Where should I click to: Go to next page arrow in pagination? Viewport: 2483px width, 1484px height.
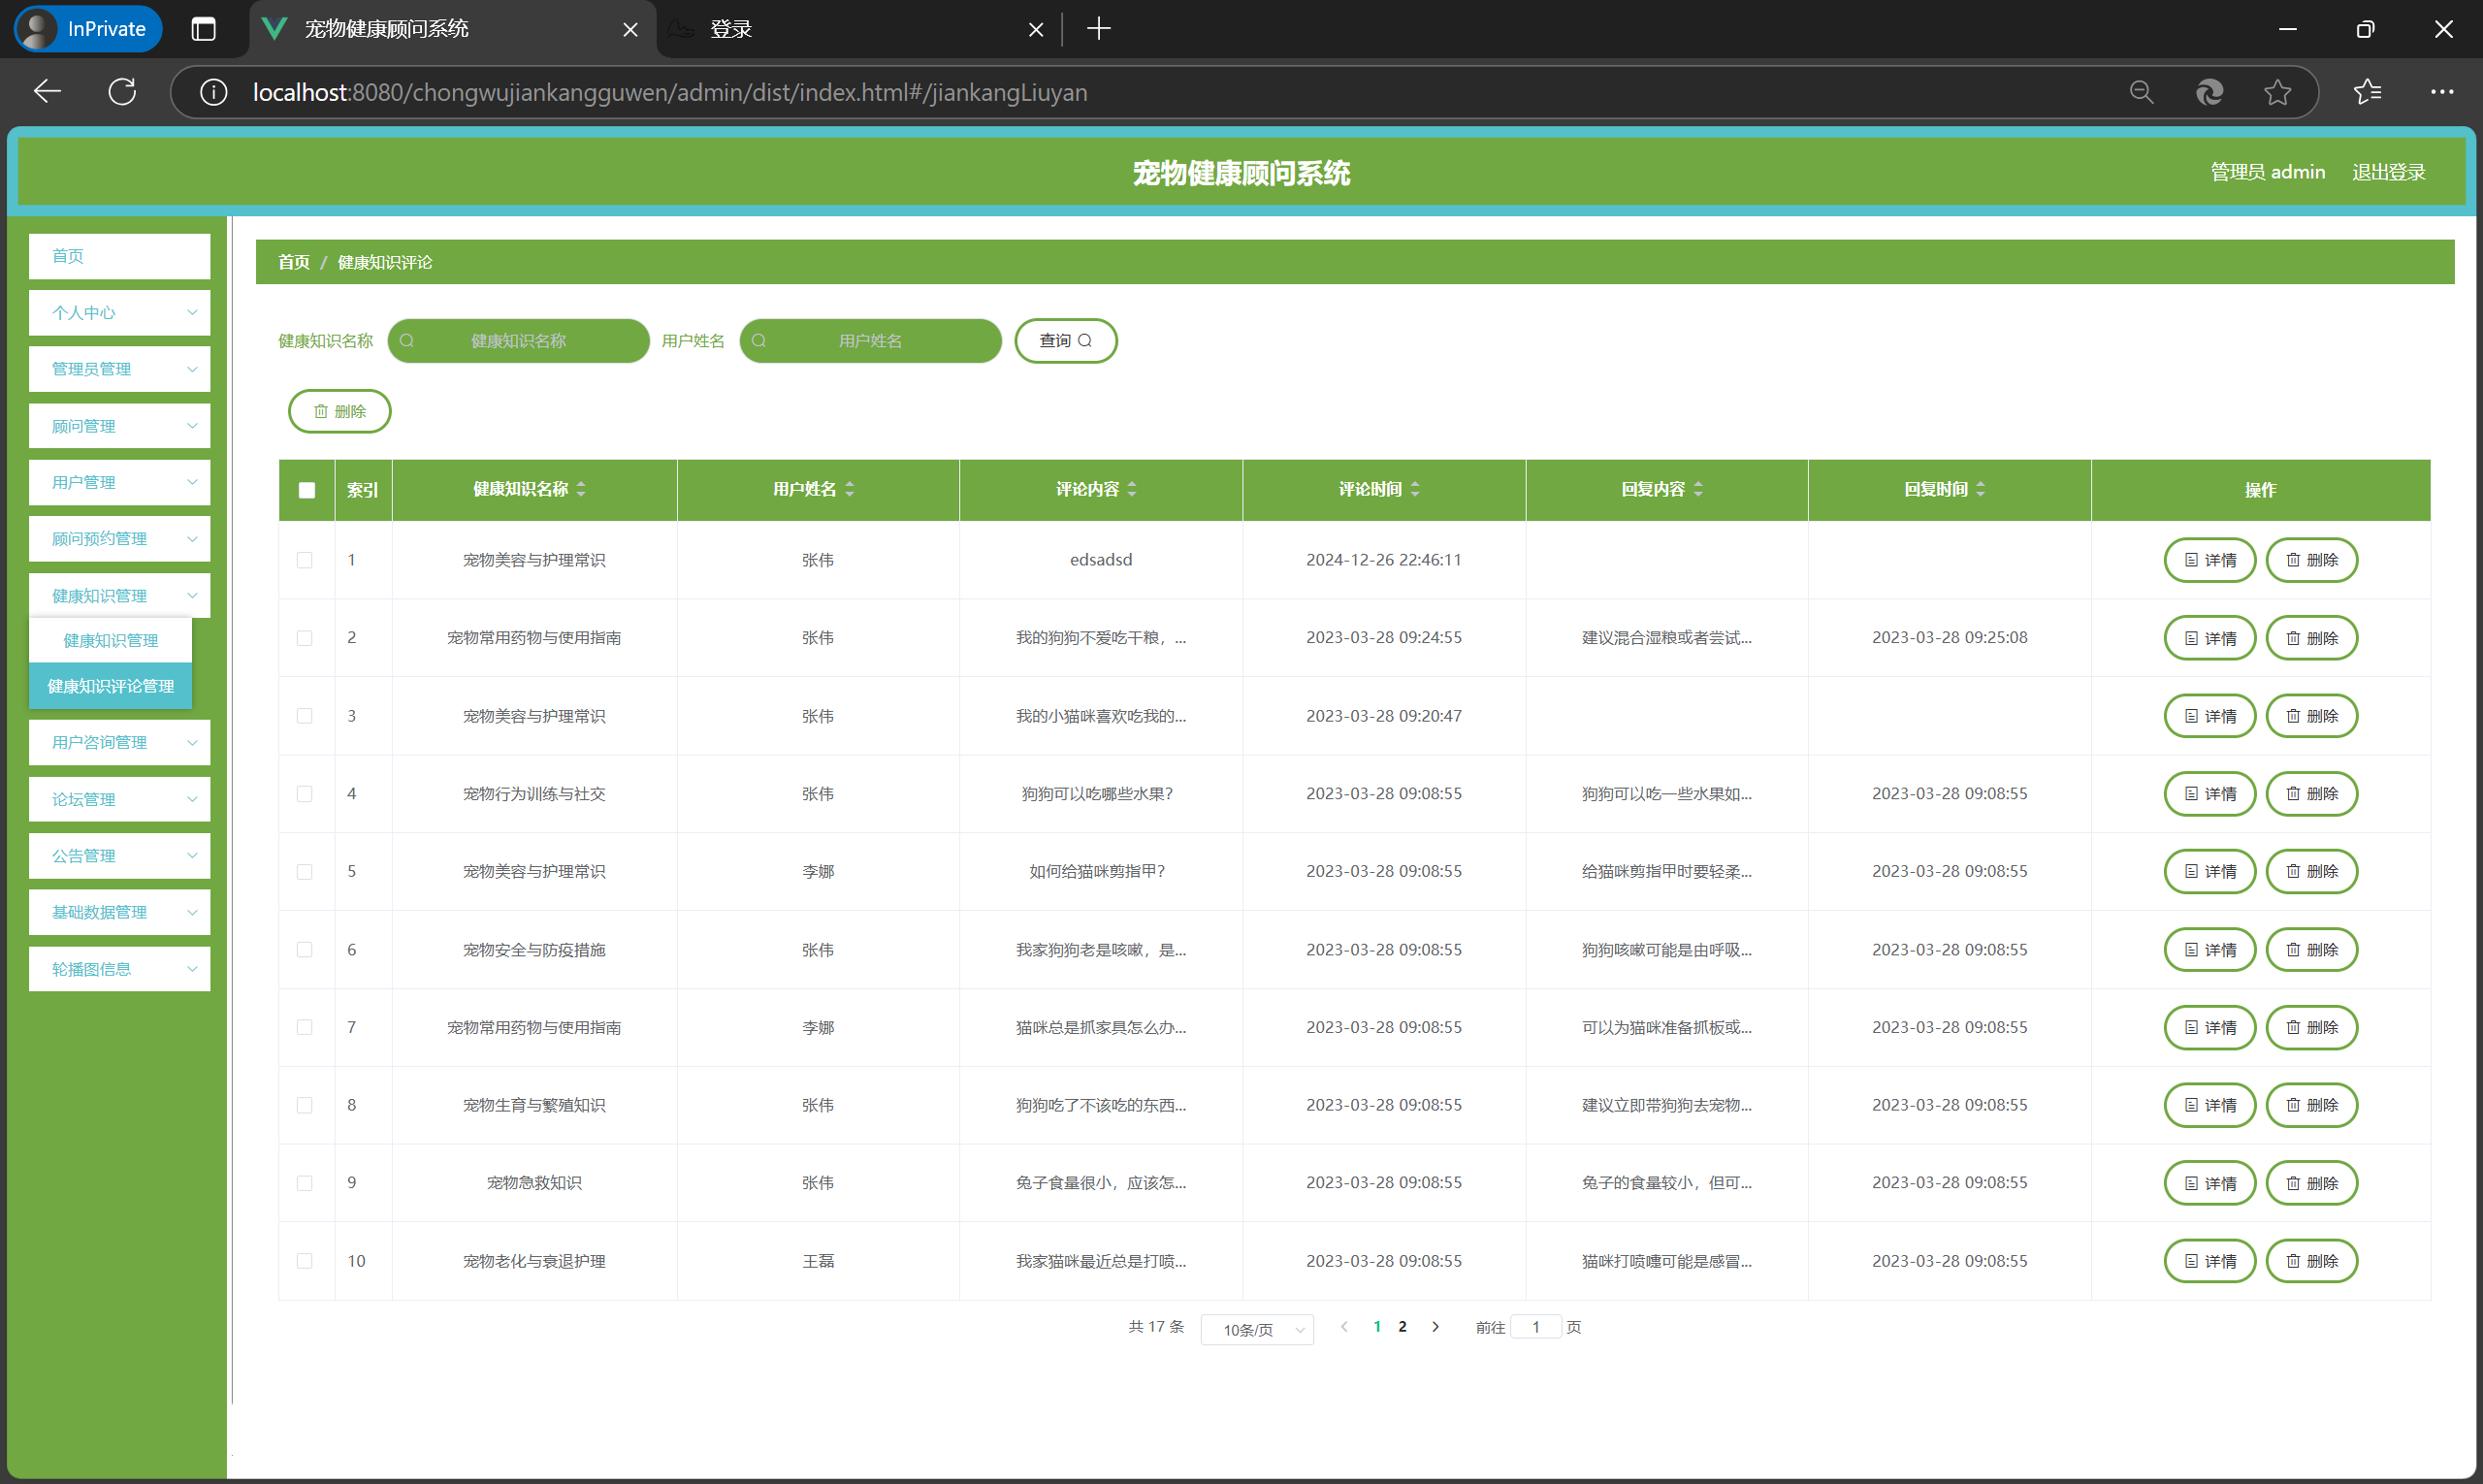1435,1327
